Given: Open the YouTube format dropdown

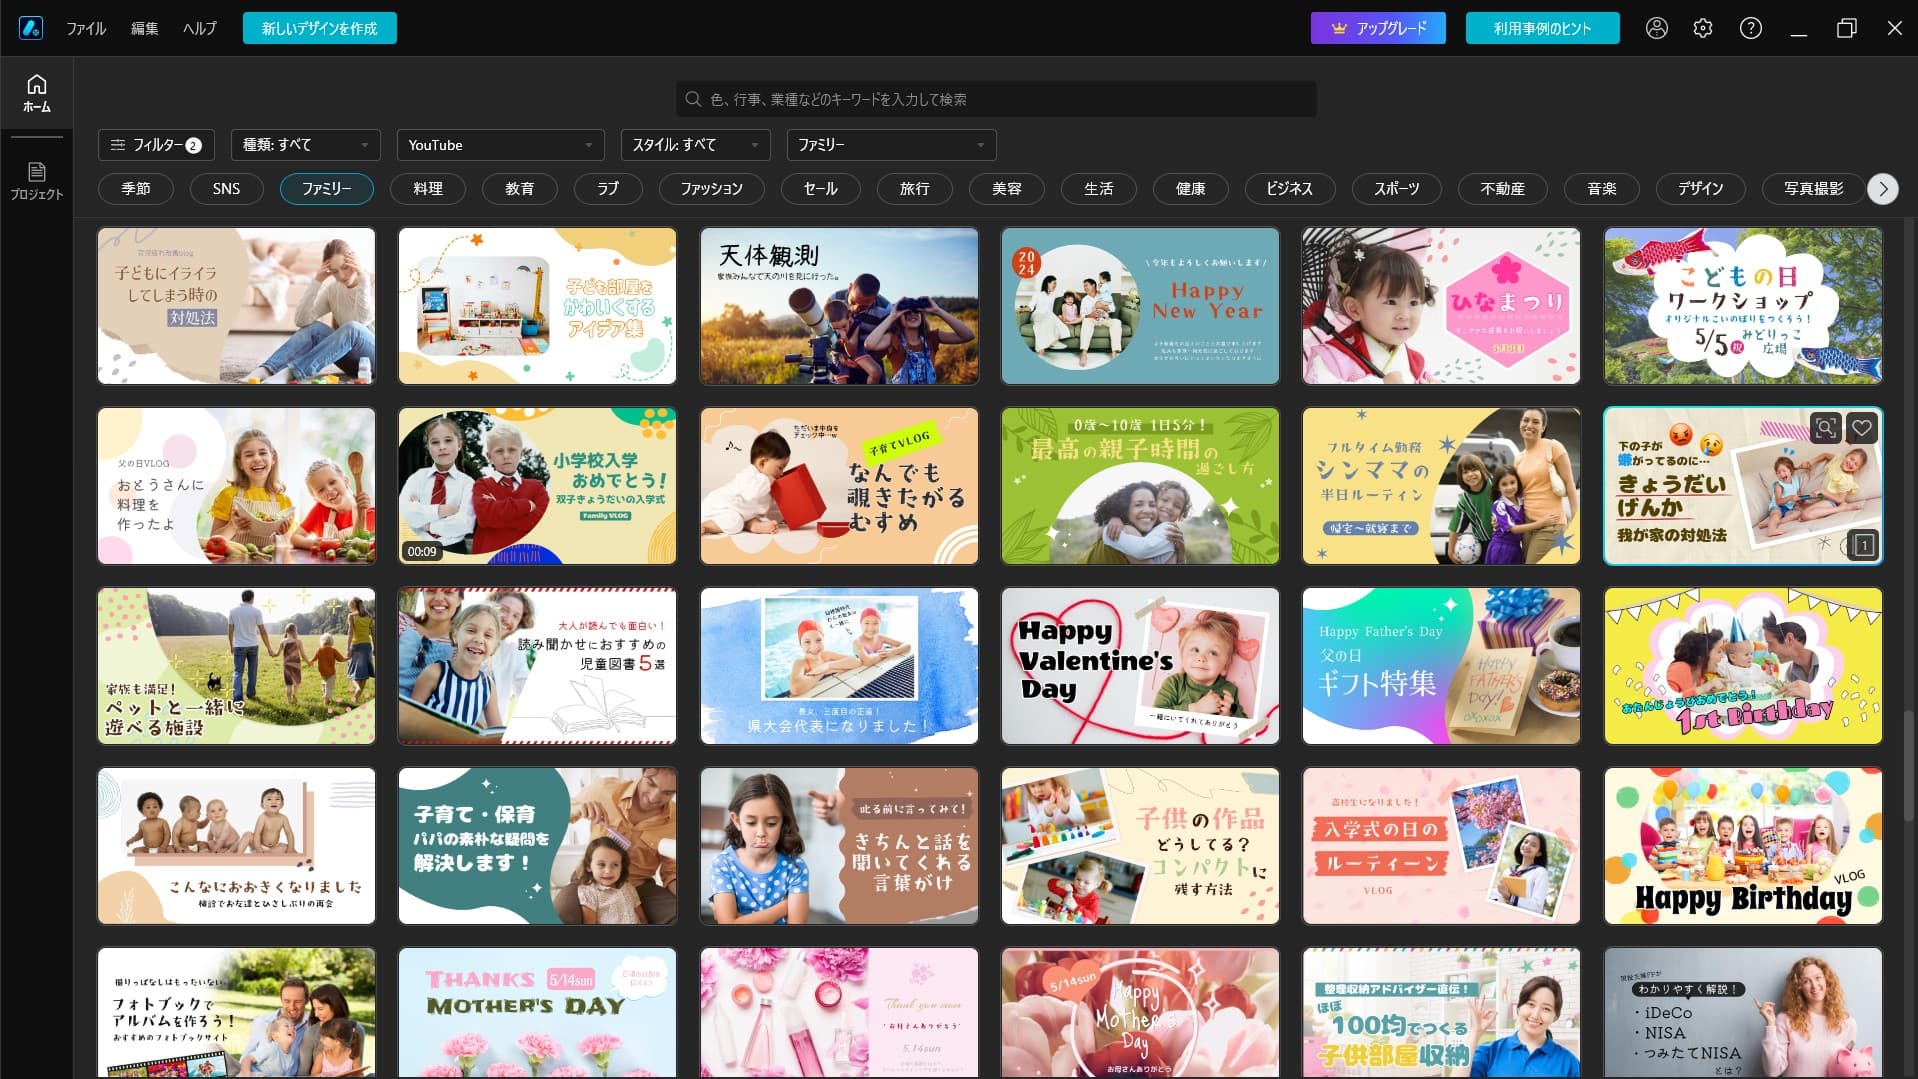Looking at the screenshot, I should (499, 145).
